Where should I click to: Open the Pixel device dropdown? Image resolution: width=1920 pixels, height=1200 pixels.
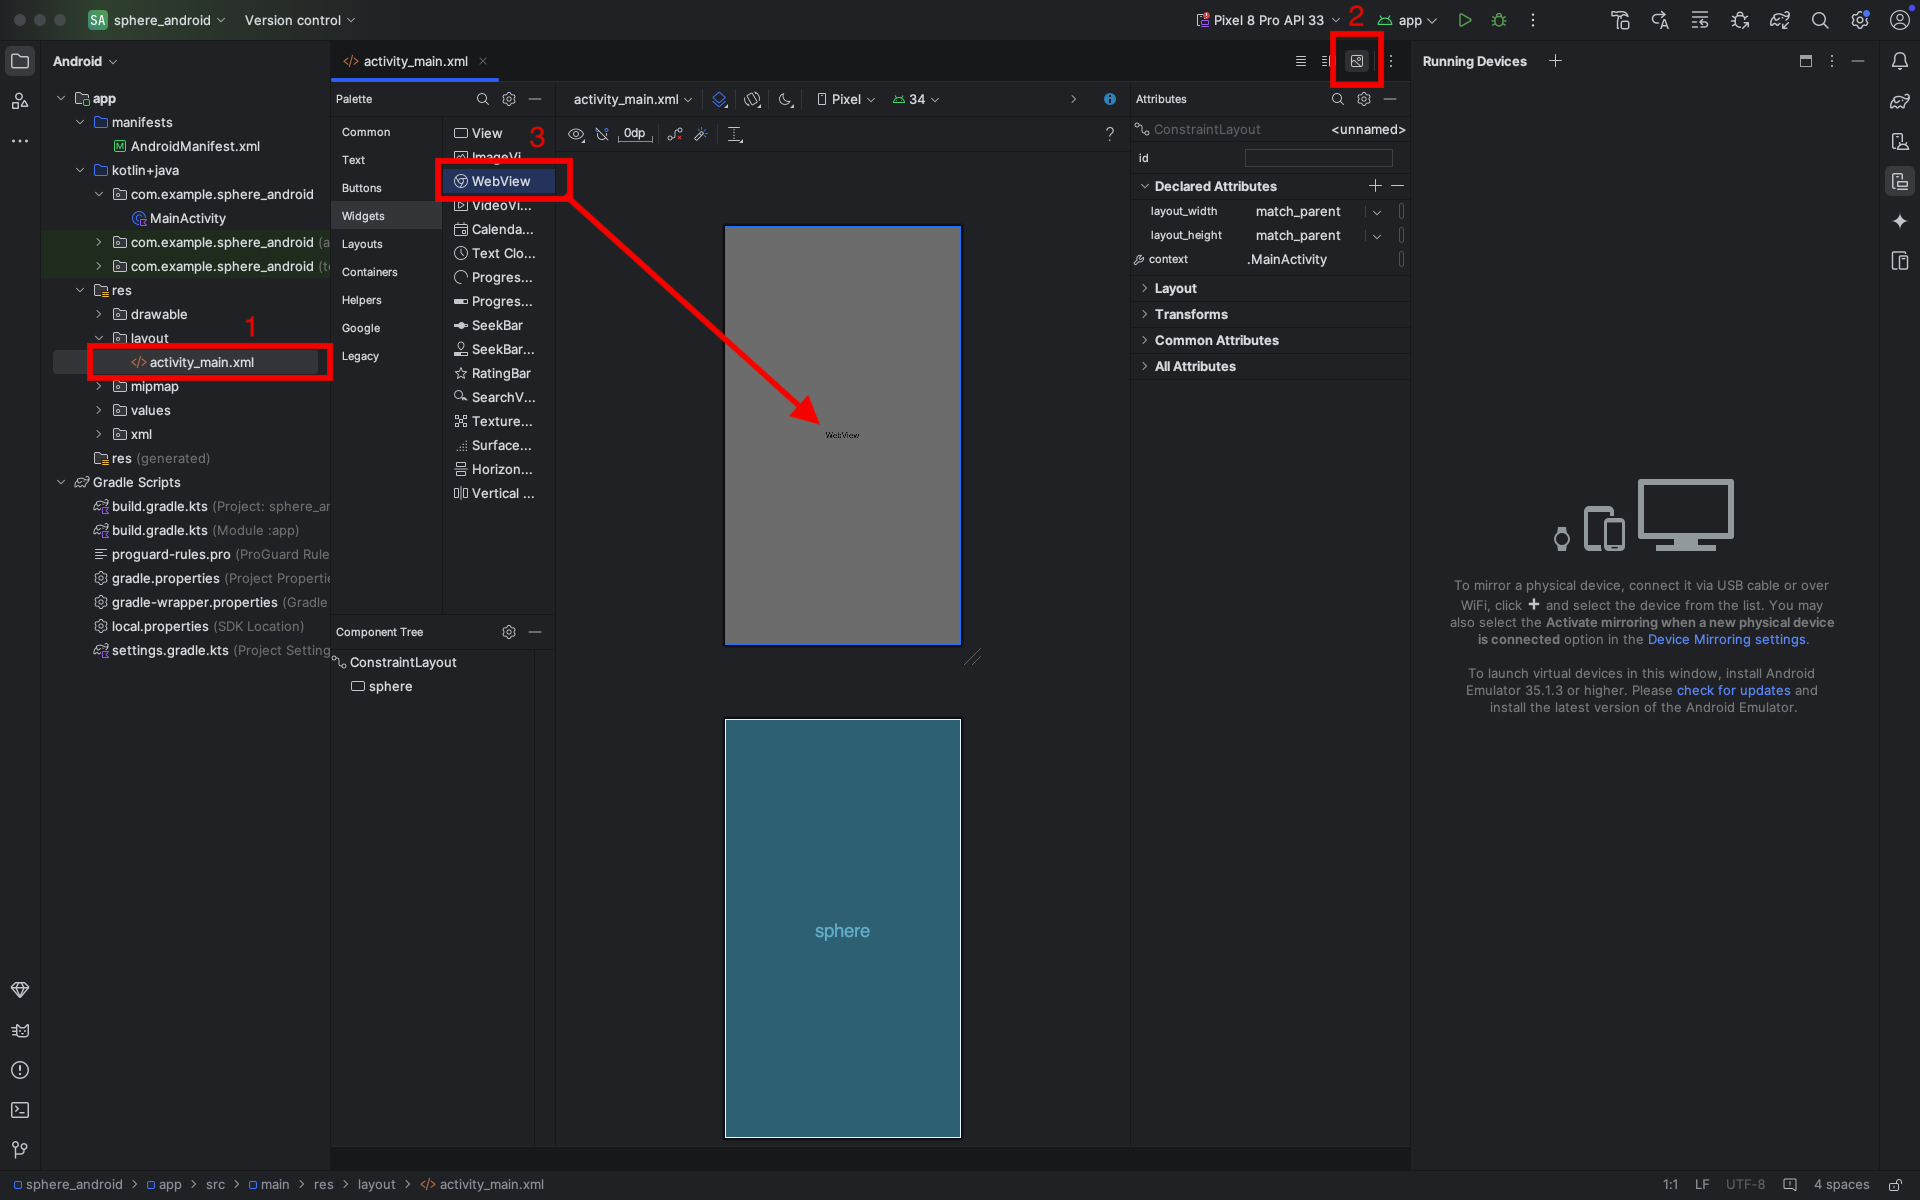tap(846, 100)
